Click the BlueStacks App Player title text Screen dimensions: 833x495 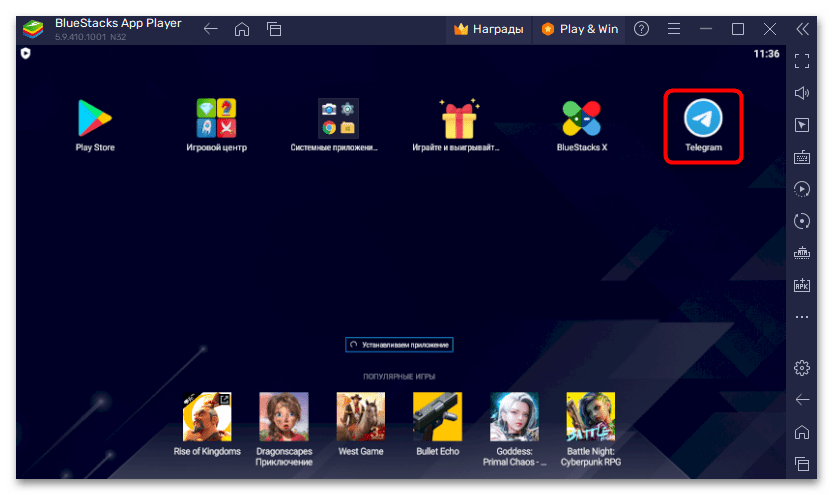pos(118,23)
